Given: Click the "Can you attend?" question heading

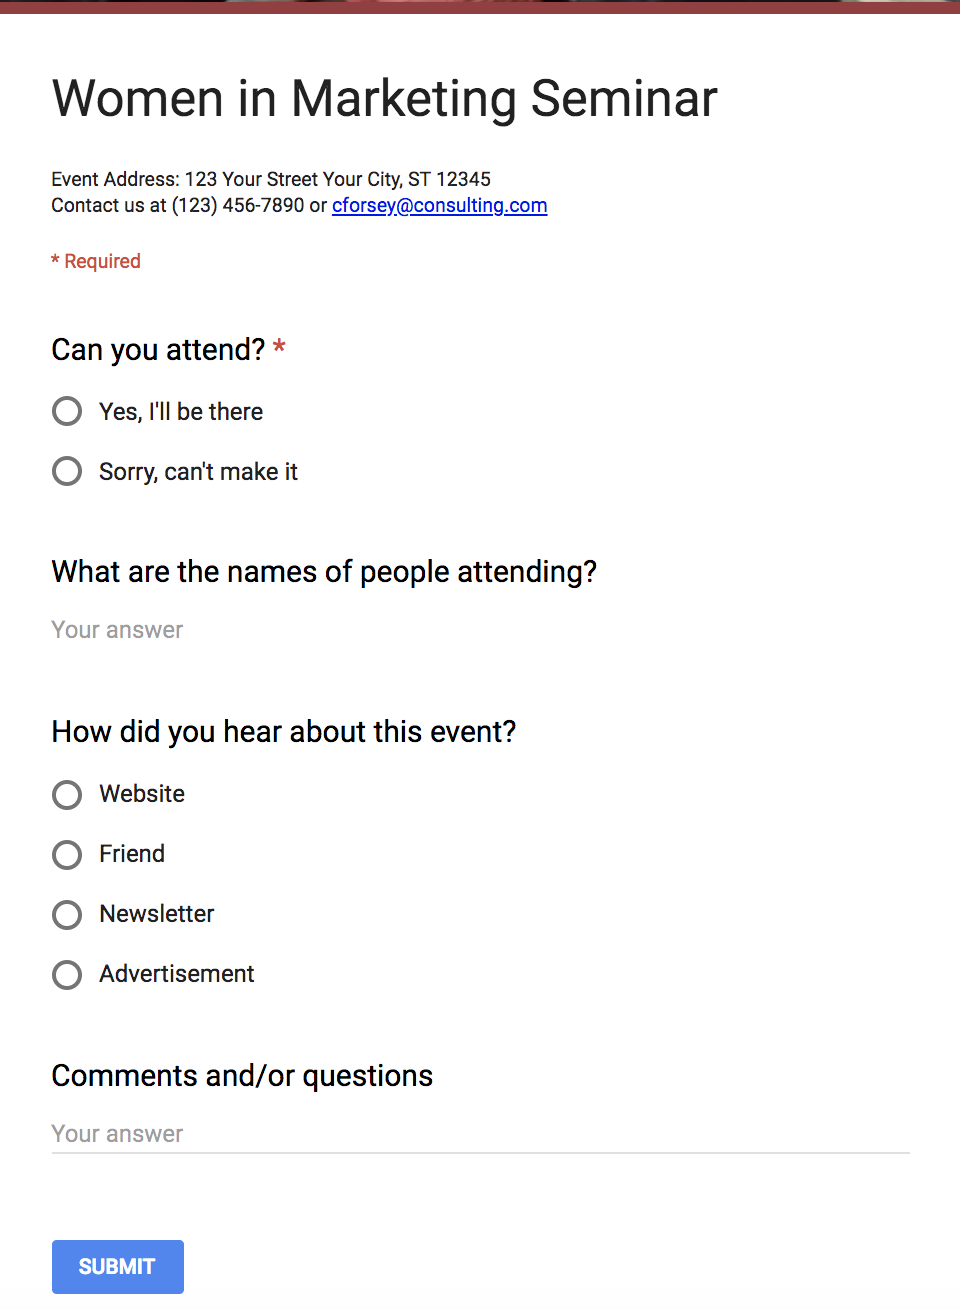Looking at the screenshot, I should point(158,350).
